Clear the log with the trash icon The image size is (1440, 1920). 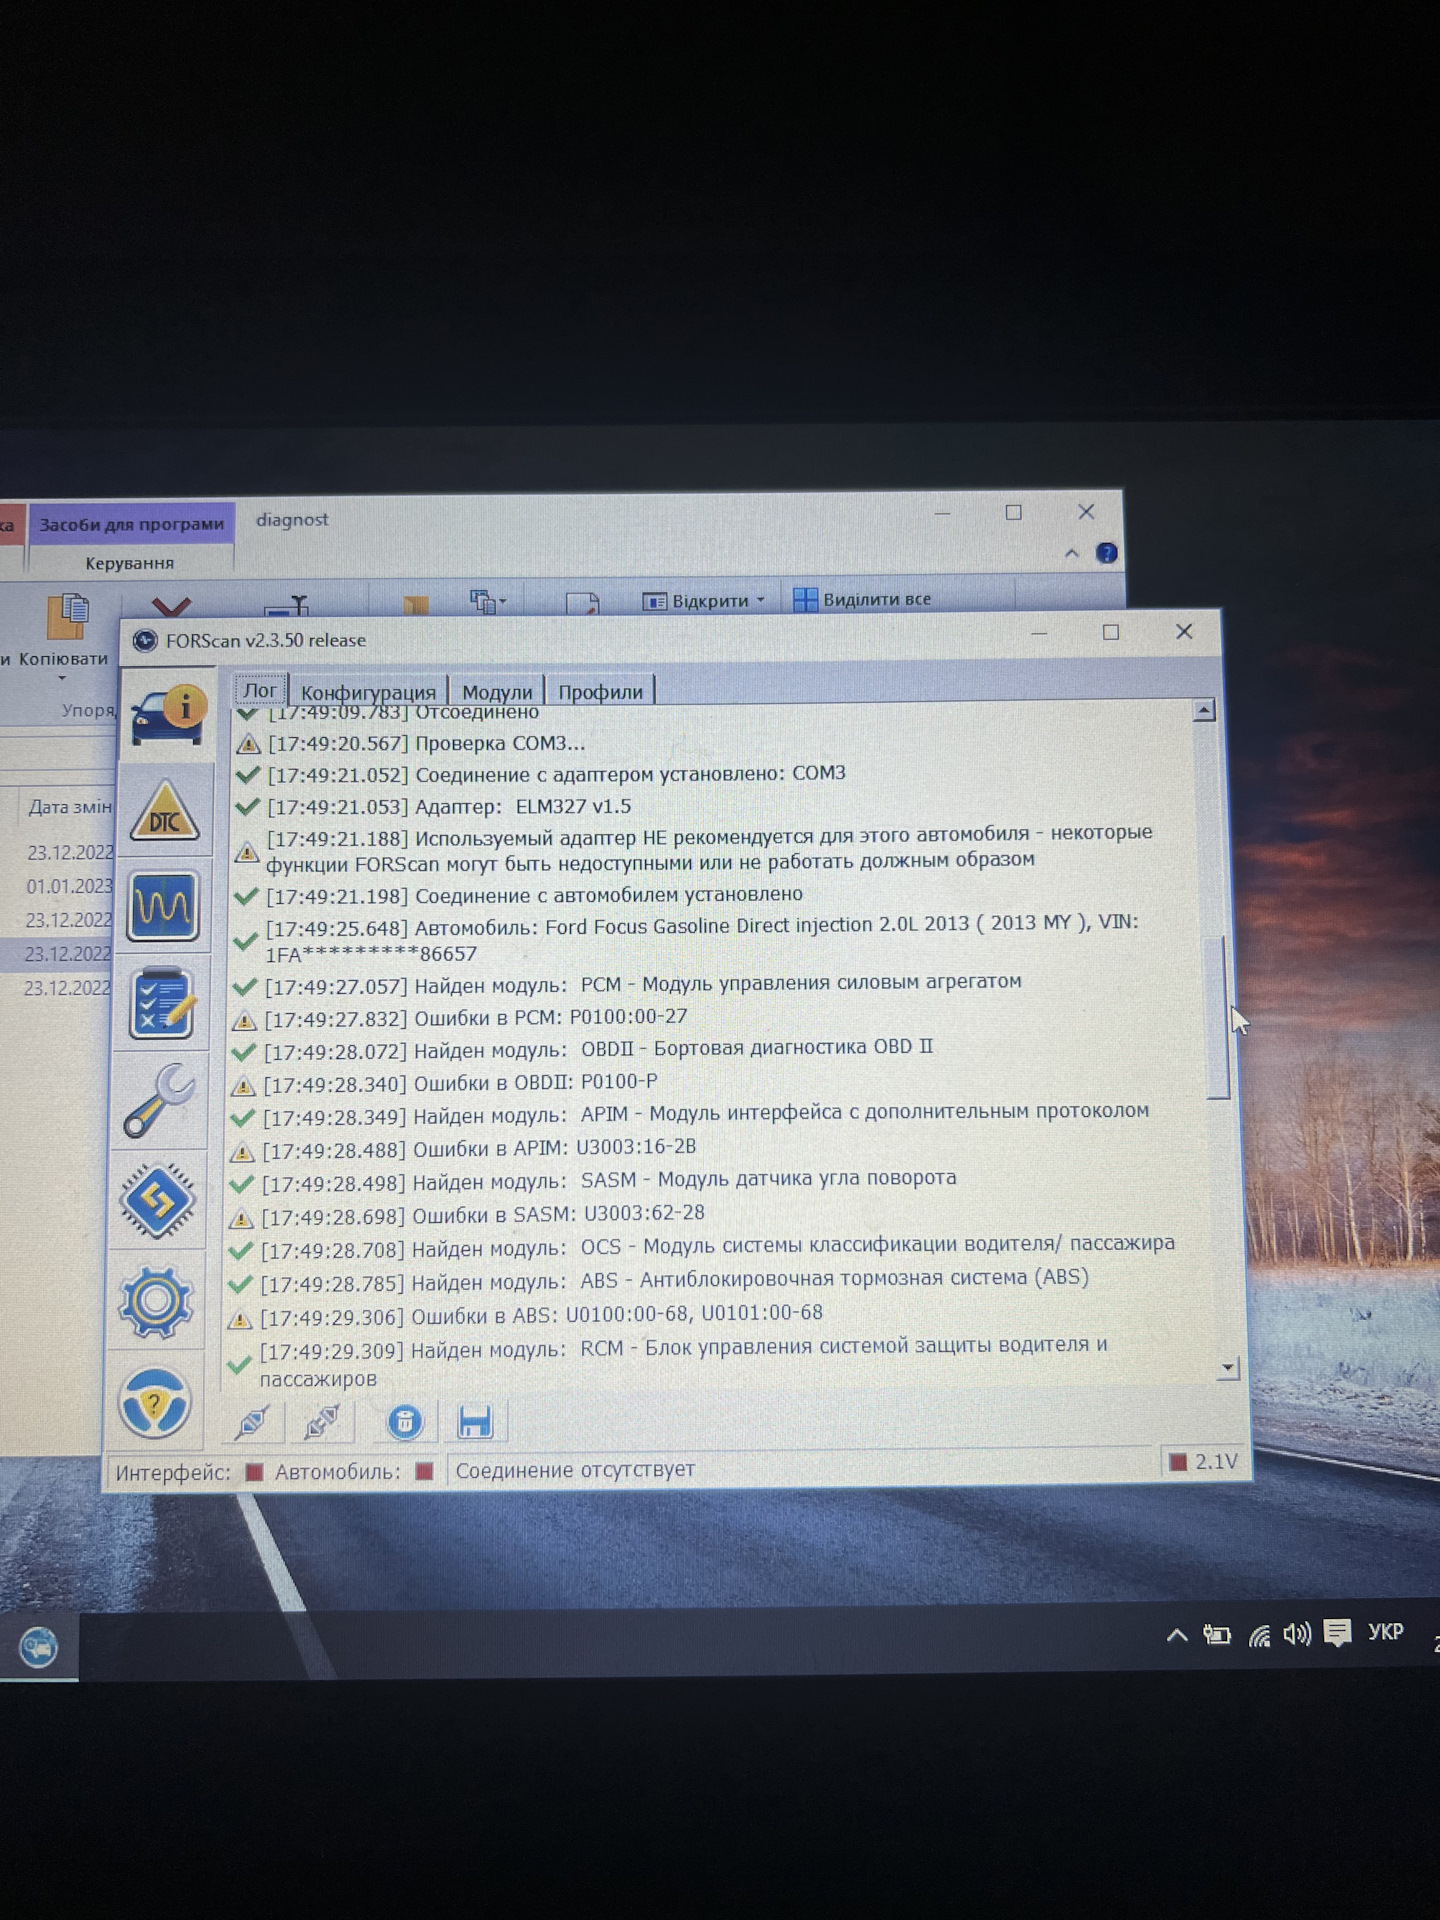404,1422
